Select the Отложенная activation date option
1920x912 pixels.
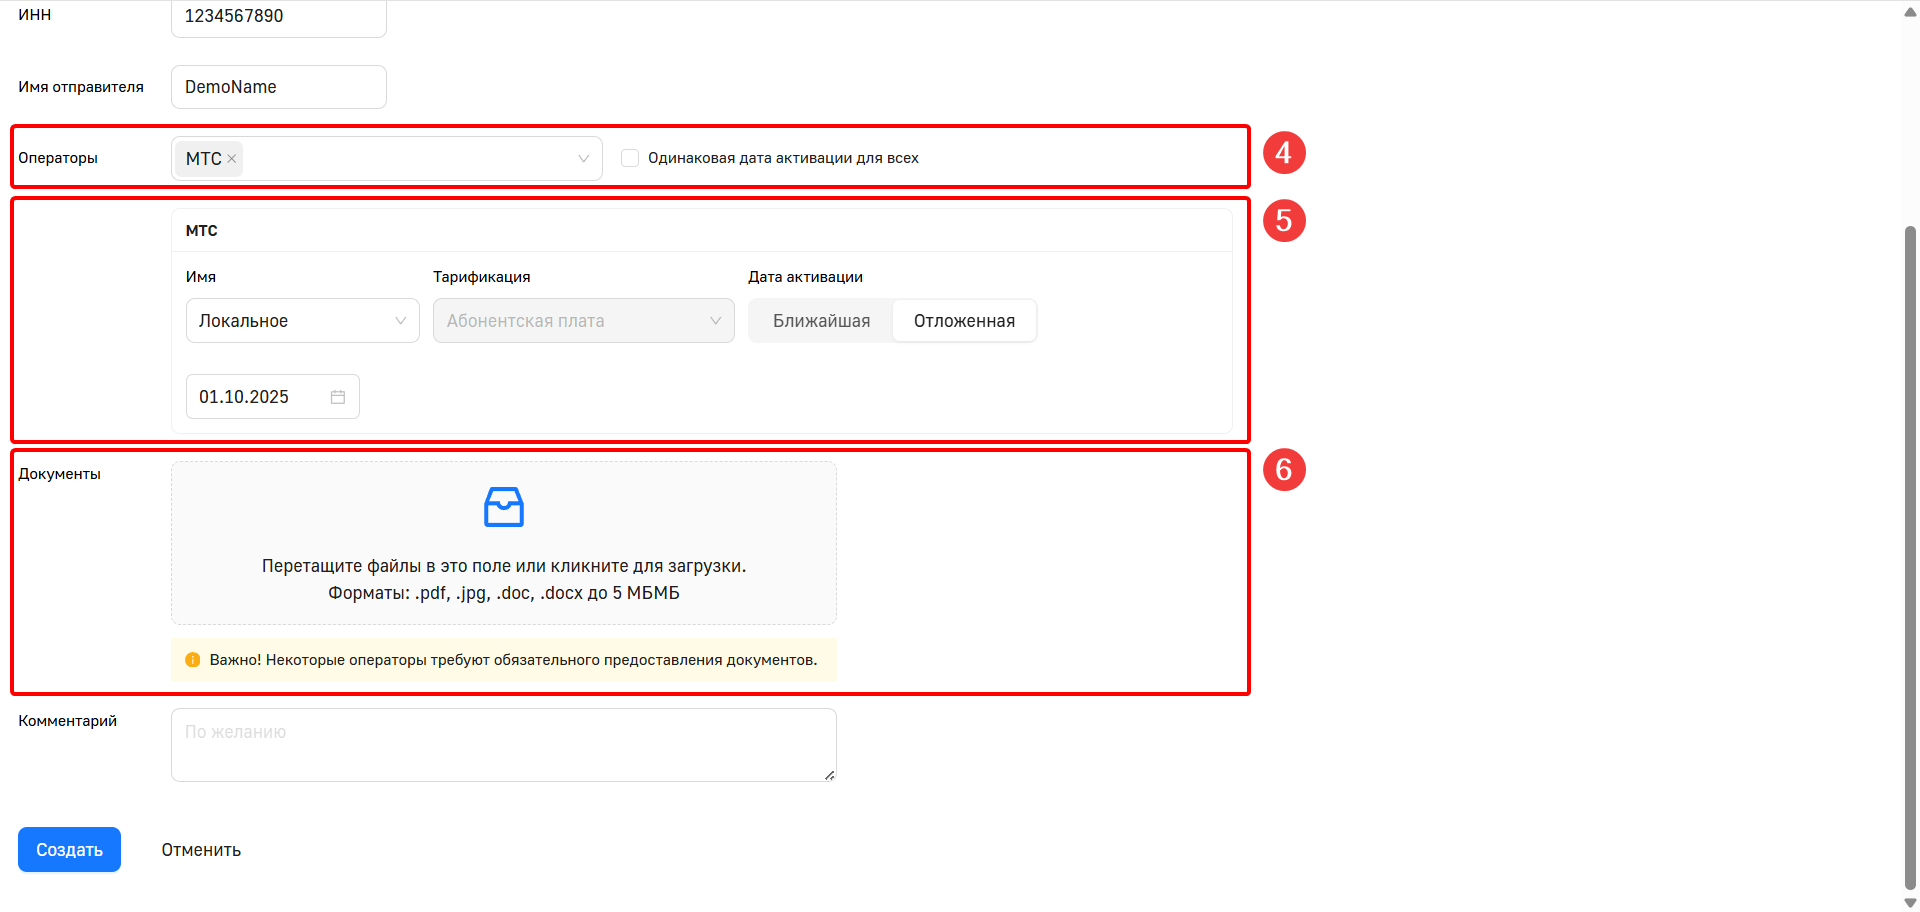pyautogui.click(x=964, y=321)
